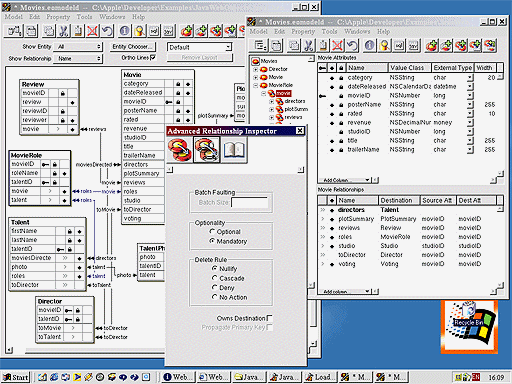512x384 pixels.
Task: Open the Show Entity popup set to All
Action: tap(79, 47)
